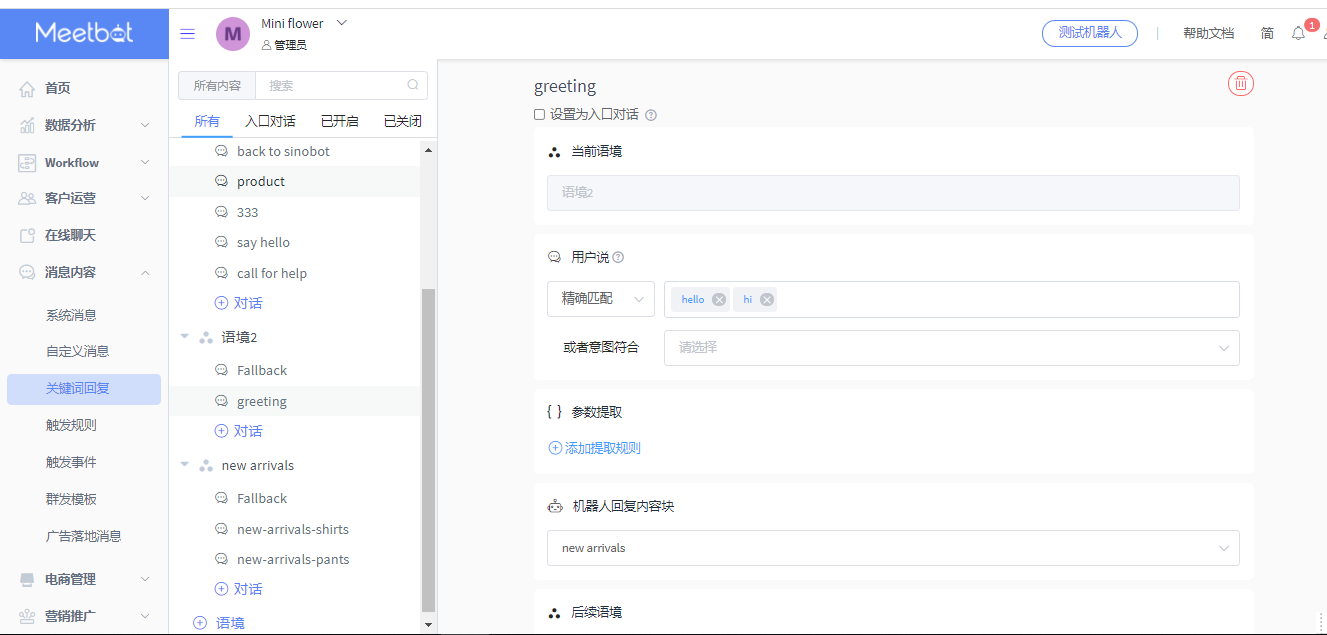Click plus icon for 添加提取规则
Screen dimensions: 1327x635
coord(555,448)
